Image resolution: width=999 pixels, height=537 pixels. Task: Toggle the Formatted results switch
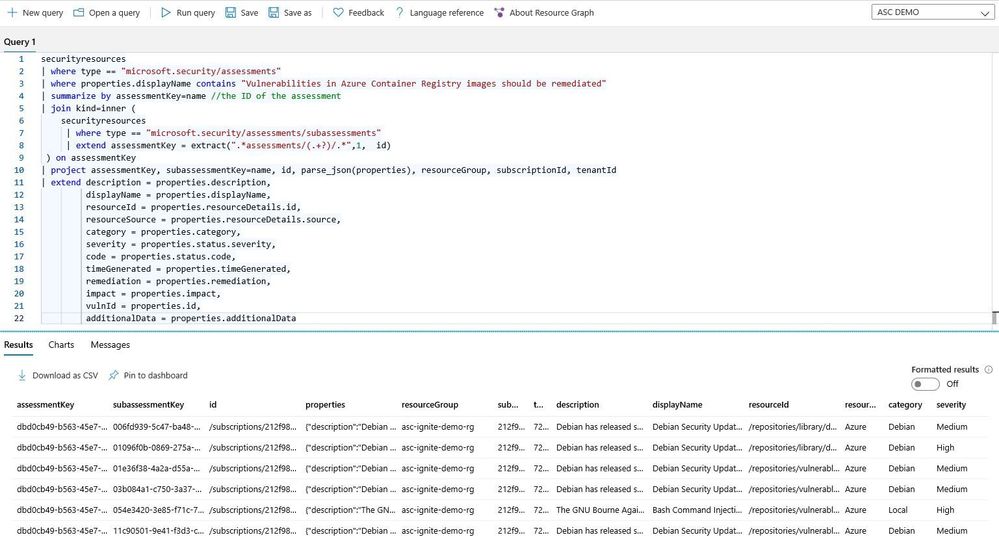925,384
